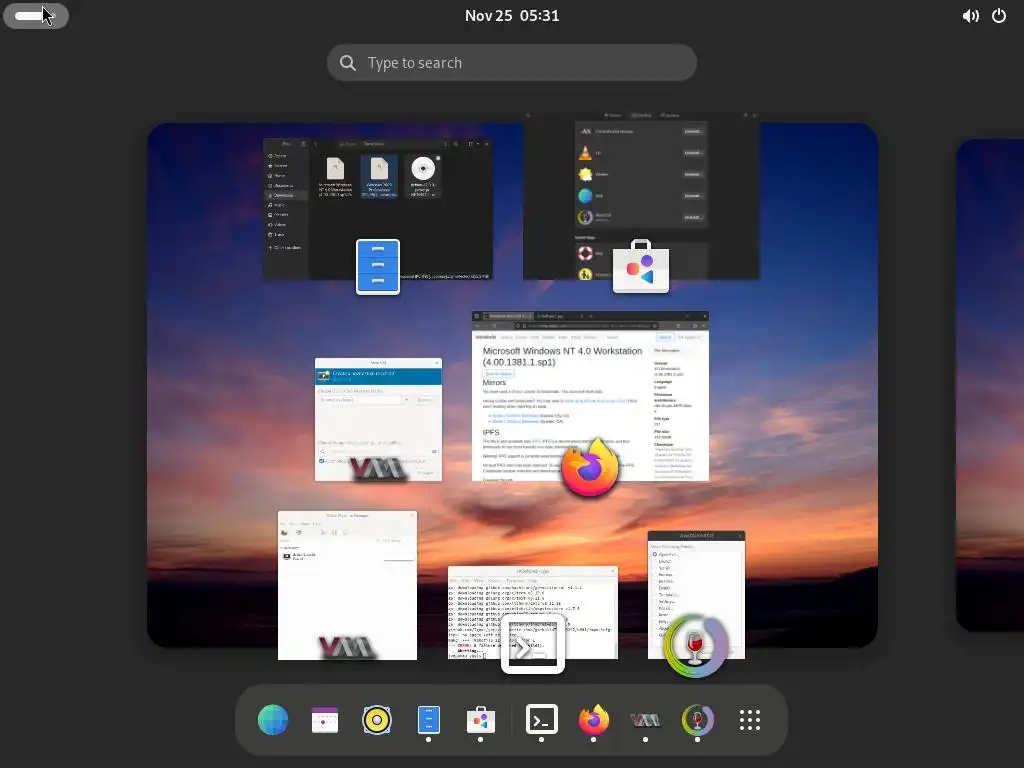The image size is (1024, 768).
Task: Focus the Type to search field
Action: point(512,63)
